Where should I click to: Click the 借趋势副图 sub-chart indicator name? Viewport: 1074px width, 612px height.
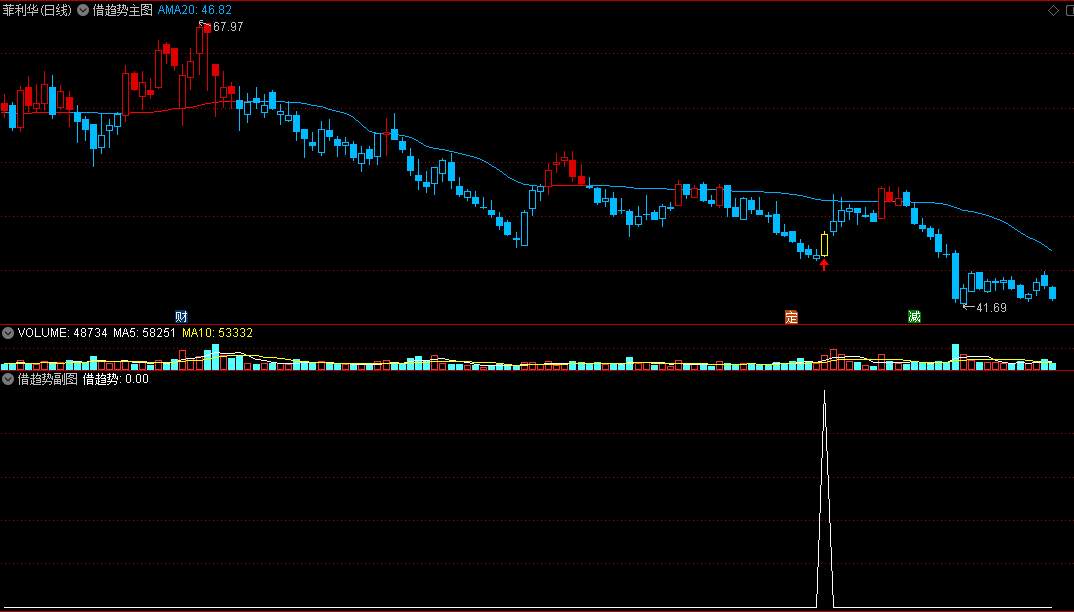47,379
